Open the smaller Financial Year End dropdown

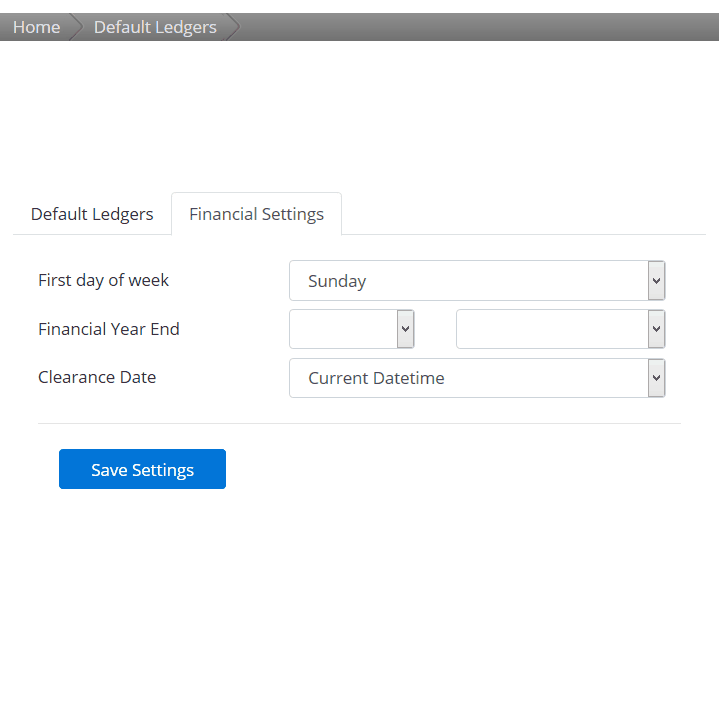pos(352,329)
